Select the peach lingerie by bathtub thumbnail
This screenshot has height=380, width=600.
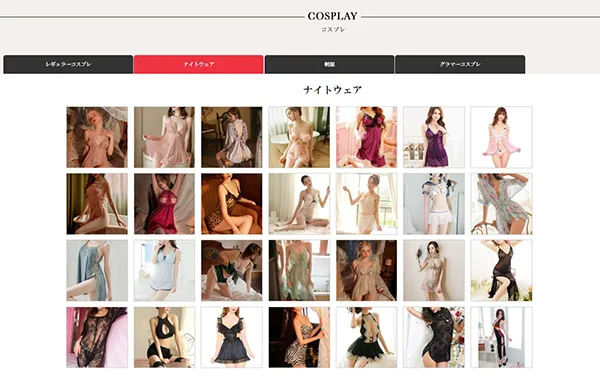pos(299,137)
